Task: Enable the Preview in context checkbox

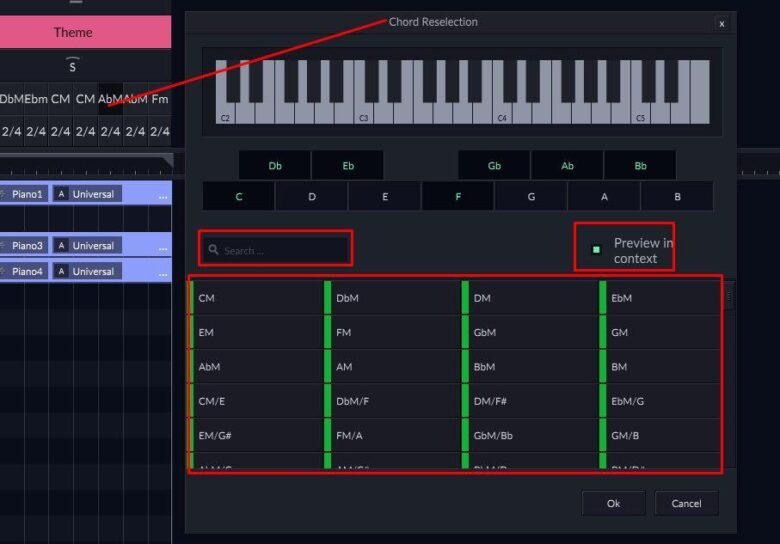Action: coord(597,250)
